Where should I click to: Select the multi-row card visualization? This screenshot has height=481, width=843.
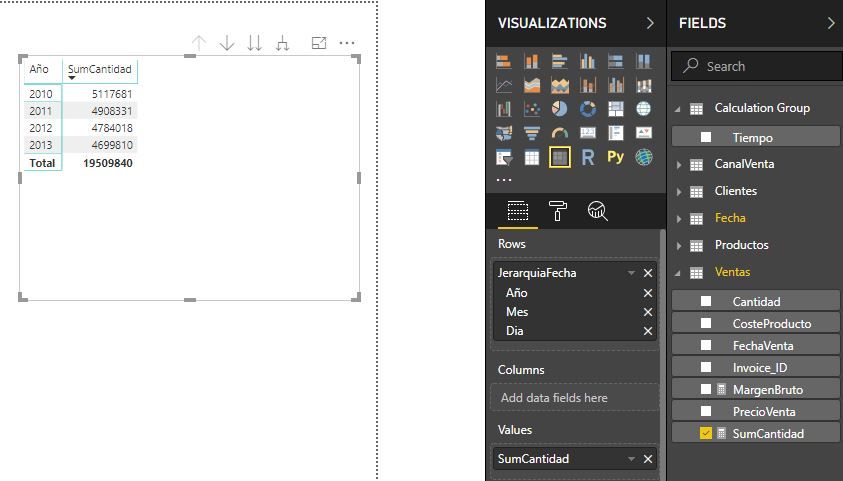point(616,133)
